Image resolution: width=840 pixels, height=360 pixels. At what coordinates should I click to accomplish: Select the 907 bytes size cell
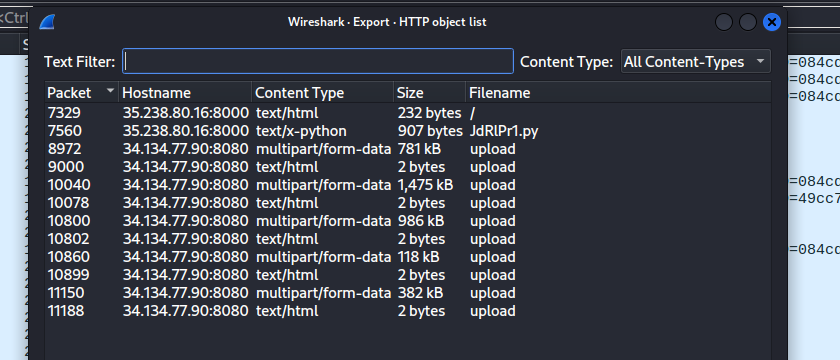click(x=430, y=131)
